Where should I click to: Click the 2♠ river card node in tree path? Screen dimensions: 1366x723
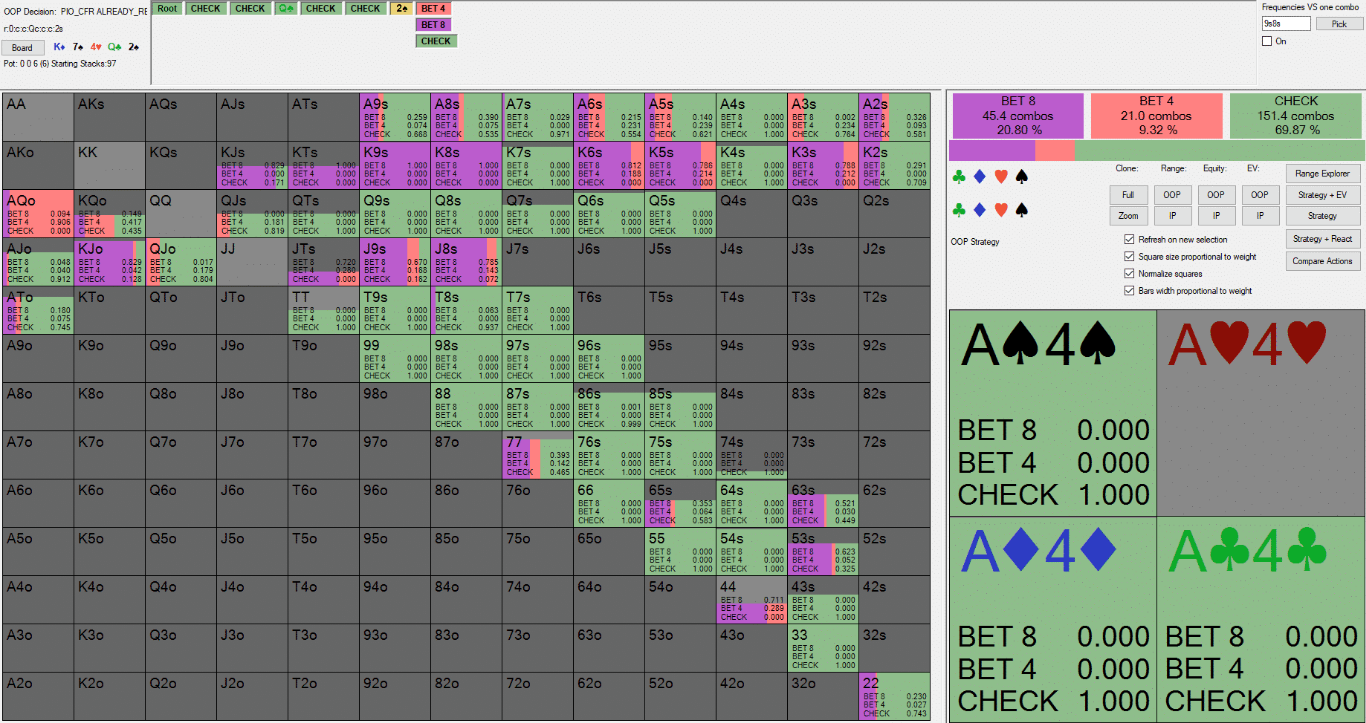tap(402, 8)
